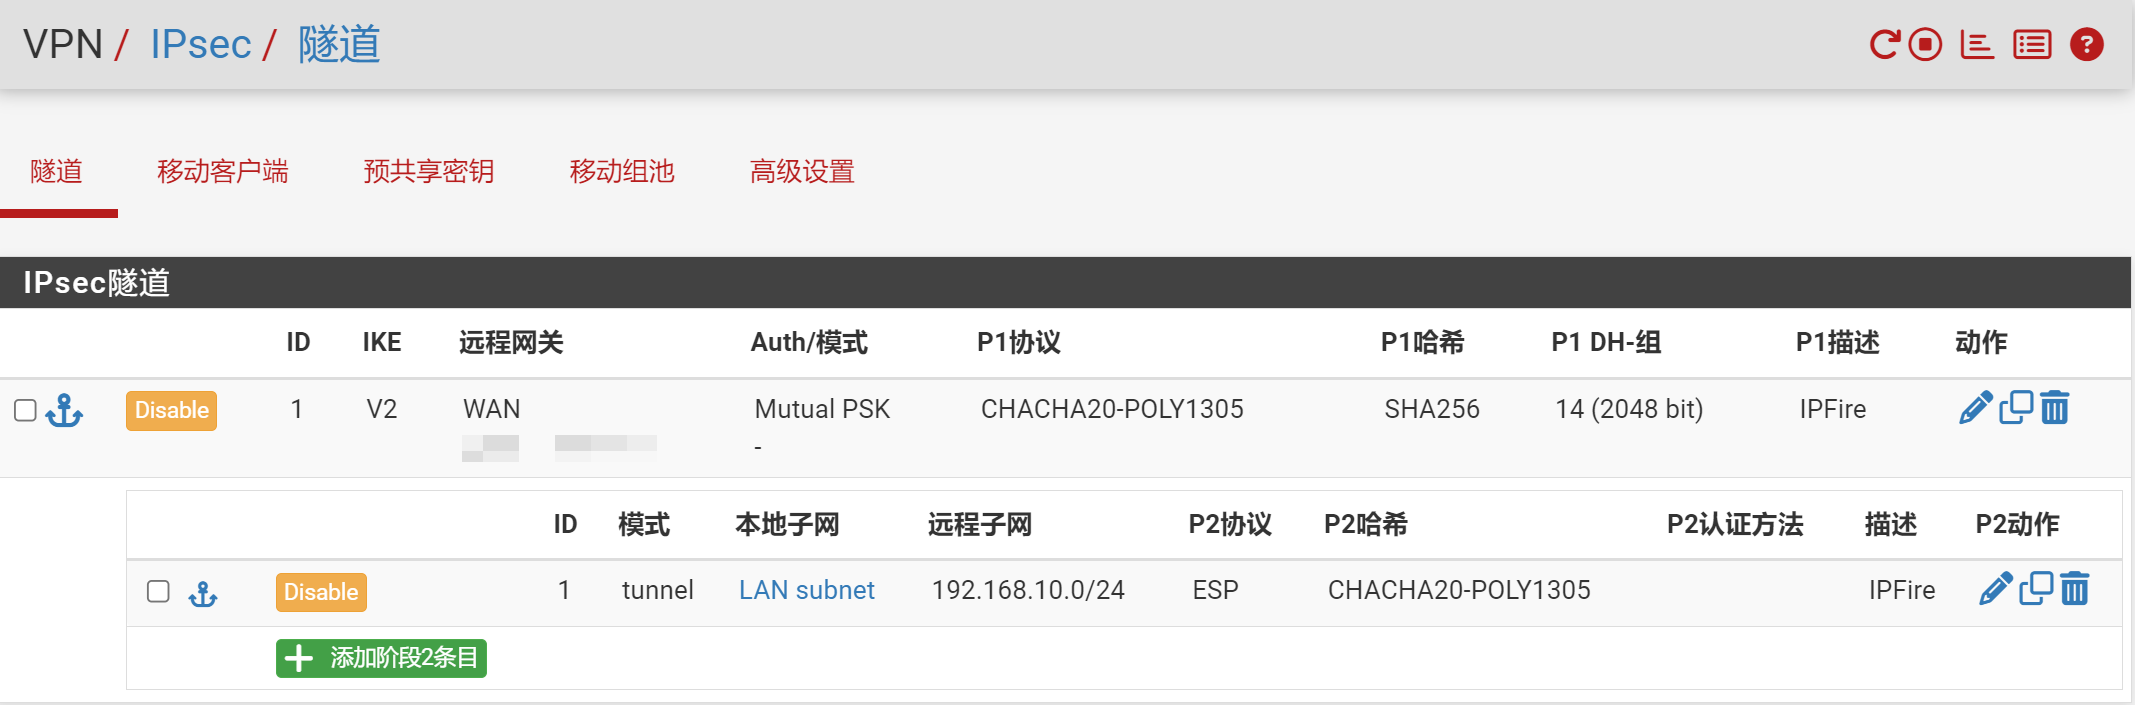Click the 添加阶段2条目 button
The height and width of the screenshot is (705, 2135).
tap(381, 658)
